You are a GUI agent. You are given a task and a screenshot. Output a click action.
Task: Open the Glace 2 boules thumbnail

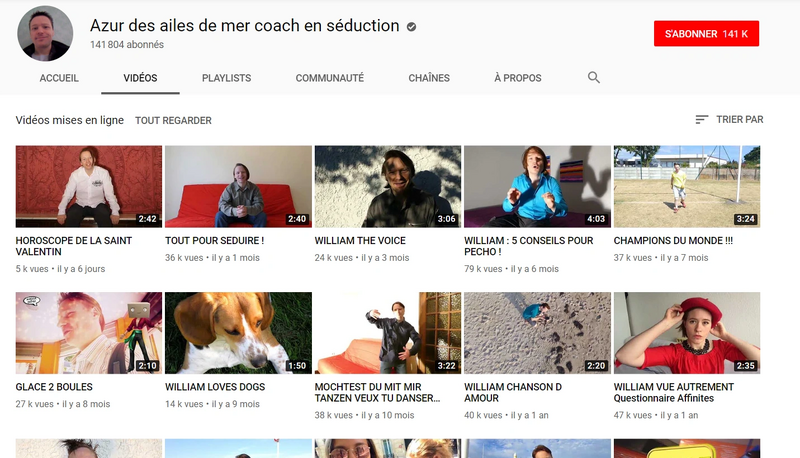pos(89,333)
